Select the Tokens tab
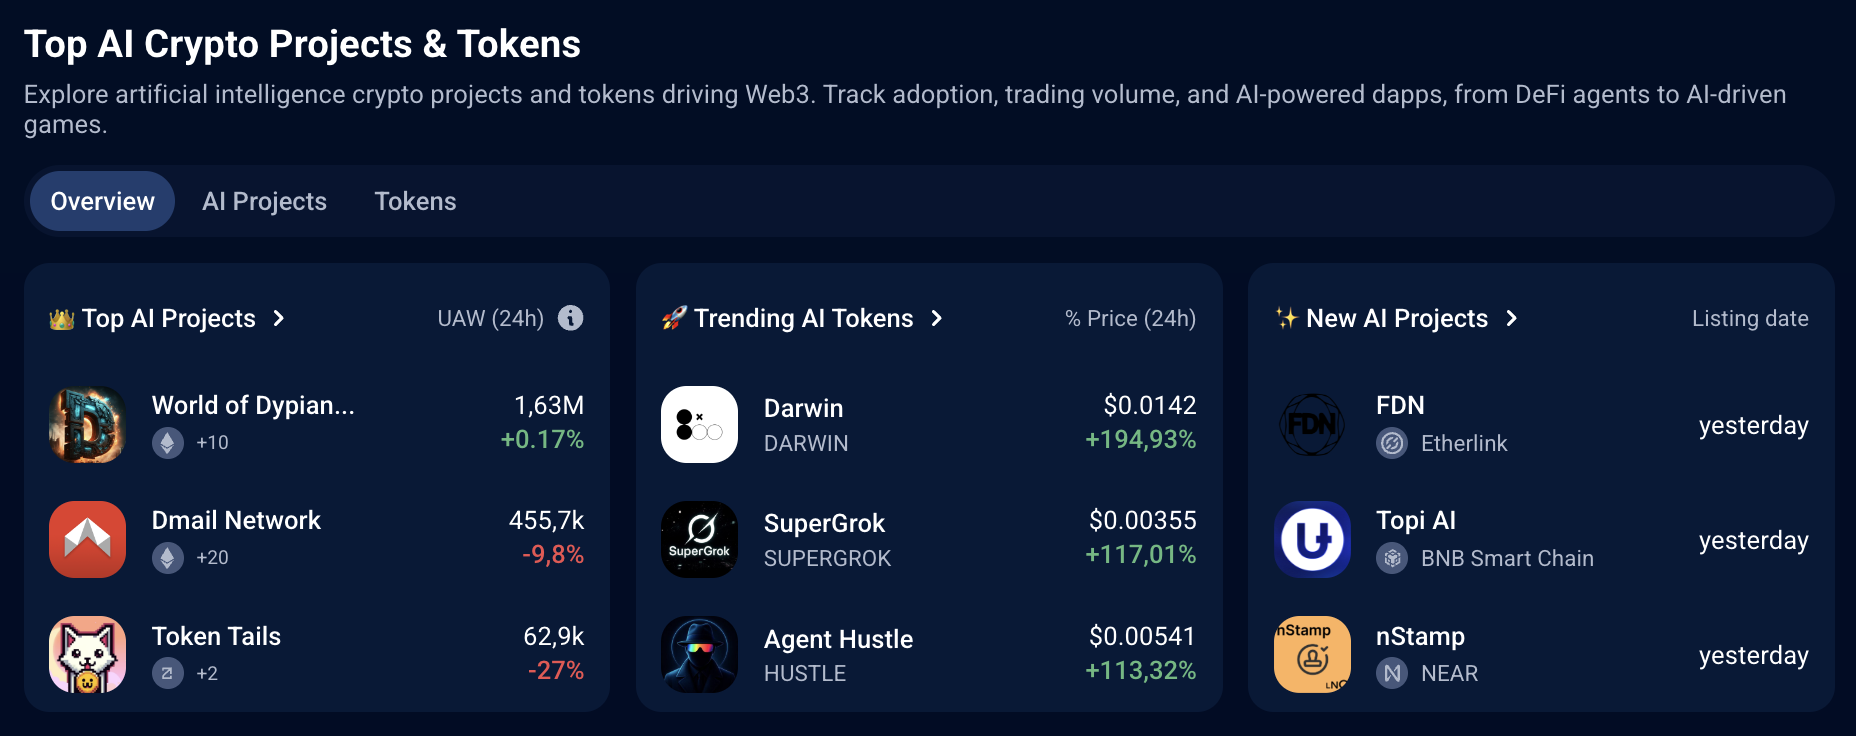1856x736 pixels. pos(415,201)
